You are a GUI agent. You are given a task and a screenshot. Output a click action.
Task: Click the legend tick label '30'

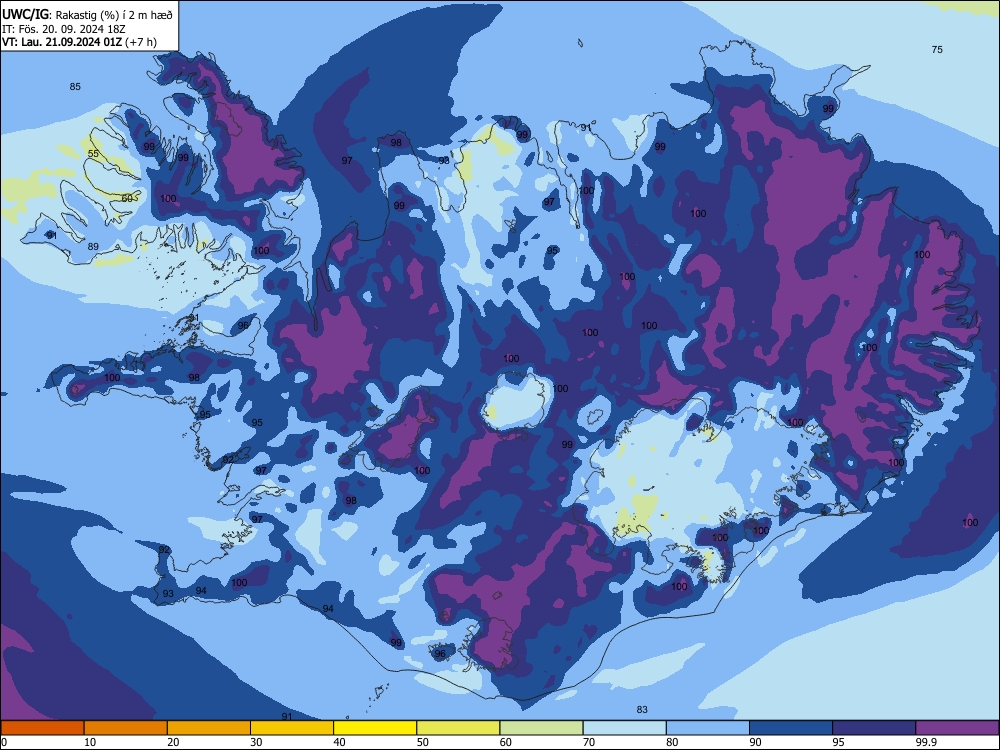256,742
